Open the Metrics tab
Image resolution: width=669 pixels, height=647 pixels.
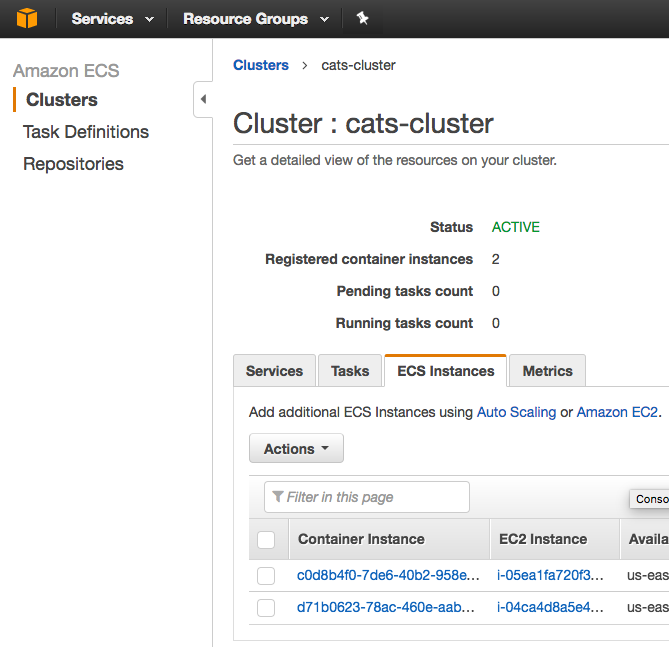click(547, 371)
